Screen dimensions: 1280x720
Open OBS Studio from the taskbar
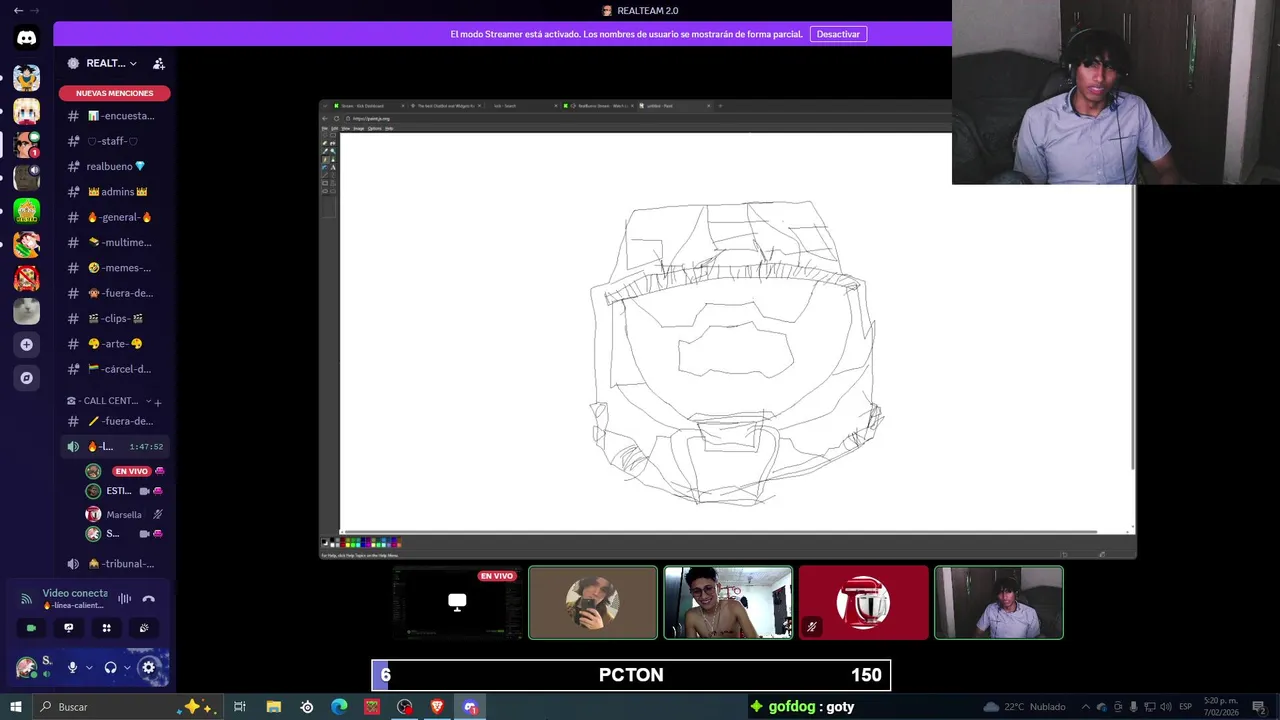pos(404,707)
